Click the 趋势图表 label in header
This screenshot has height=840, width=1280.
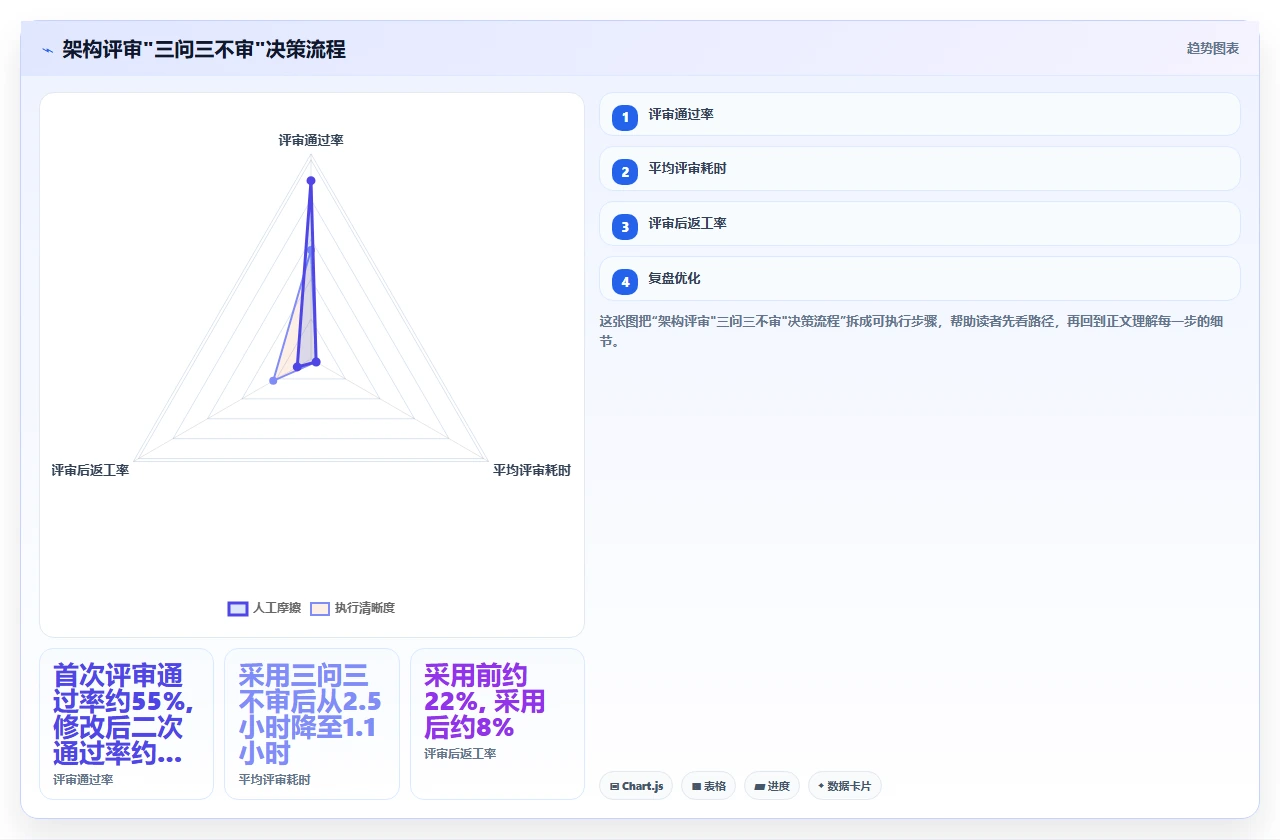point(1213,48)
